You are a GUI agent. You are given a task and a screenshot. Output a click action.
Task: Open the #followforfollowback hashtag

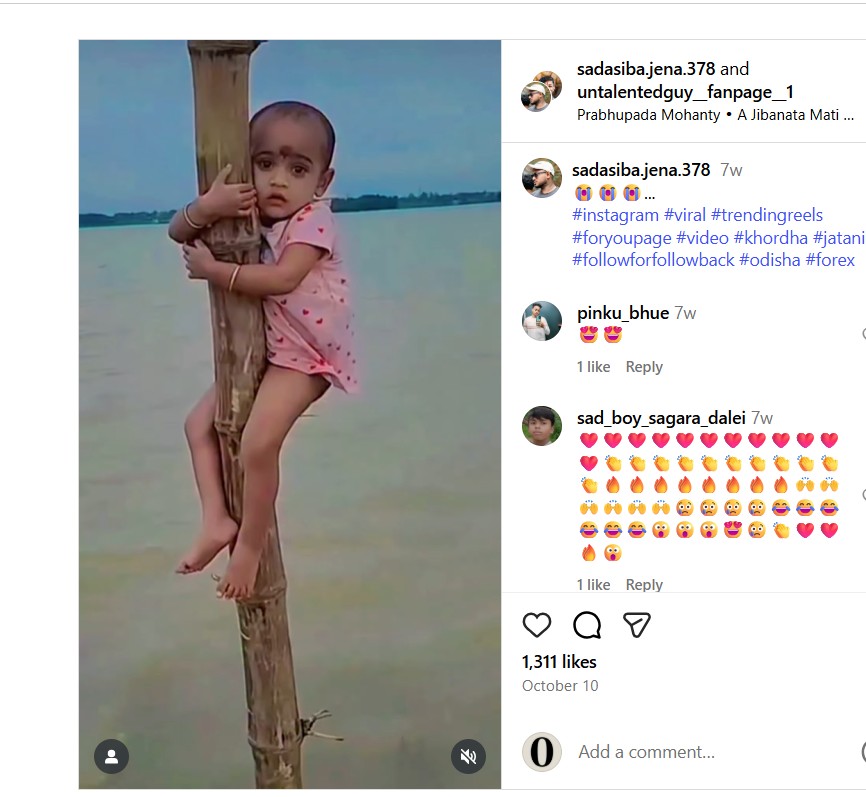click(x=653, y=260)
